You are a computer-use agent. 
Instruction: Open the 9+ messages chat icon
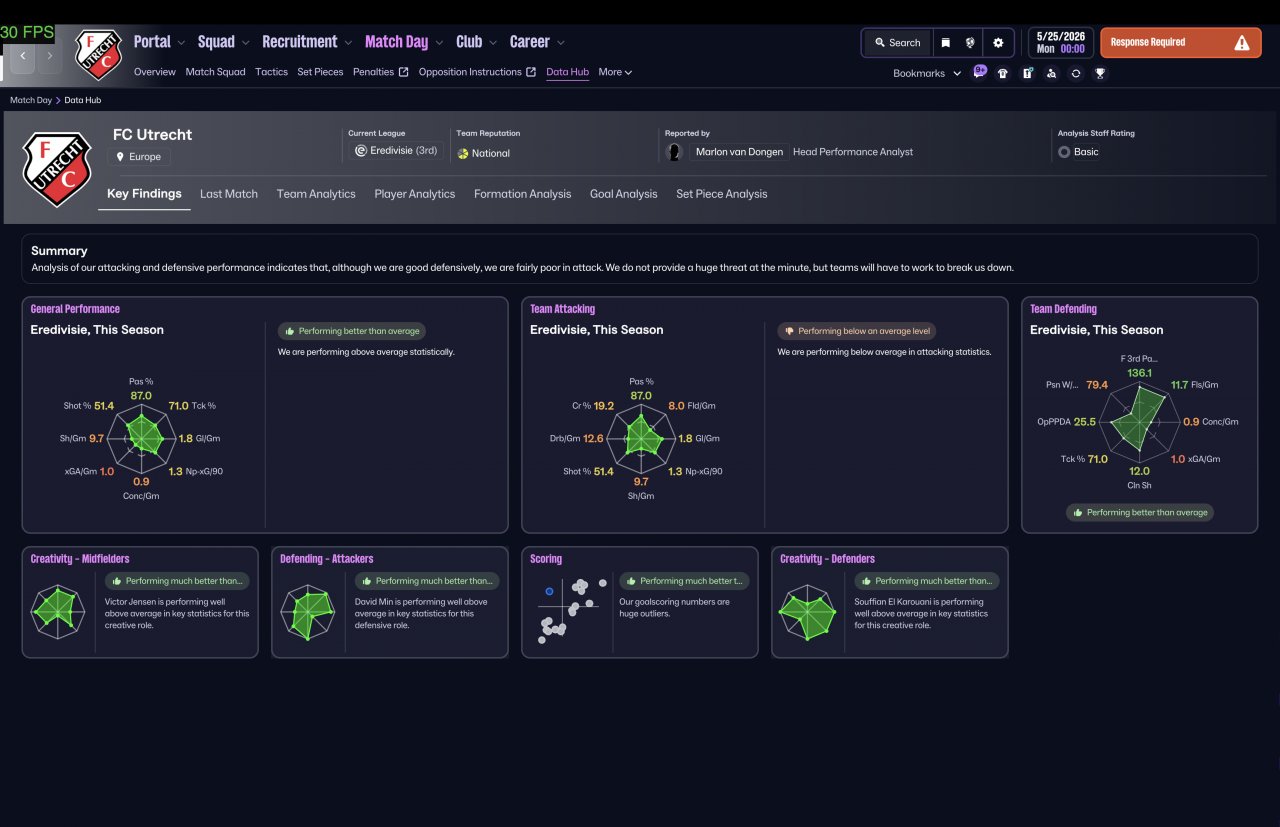(979, 72)
